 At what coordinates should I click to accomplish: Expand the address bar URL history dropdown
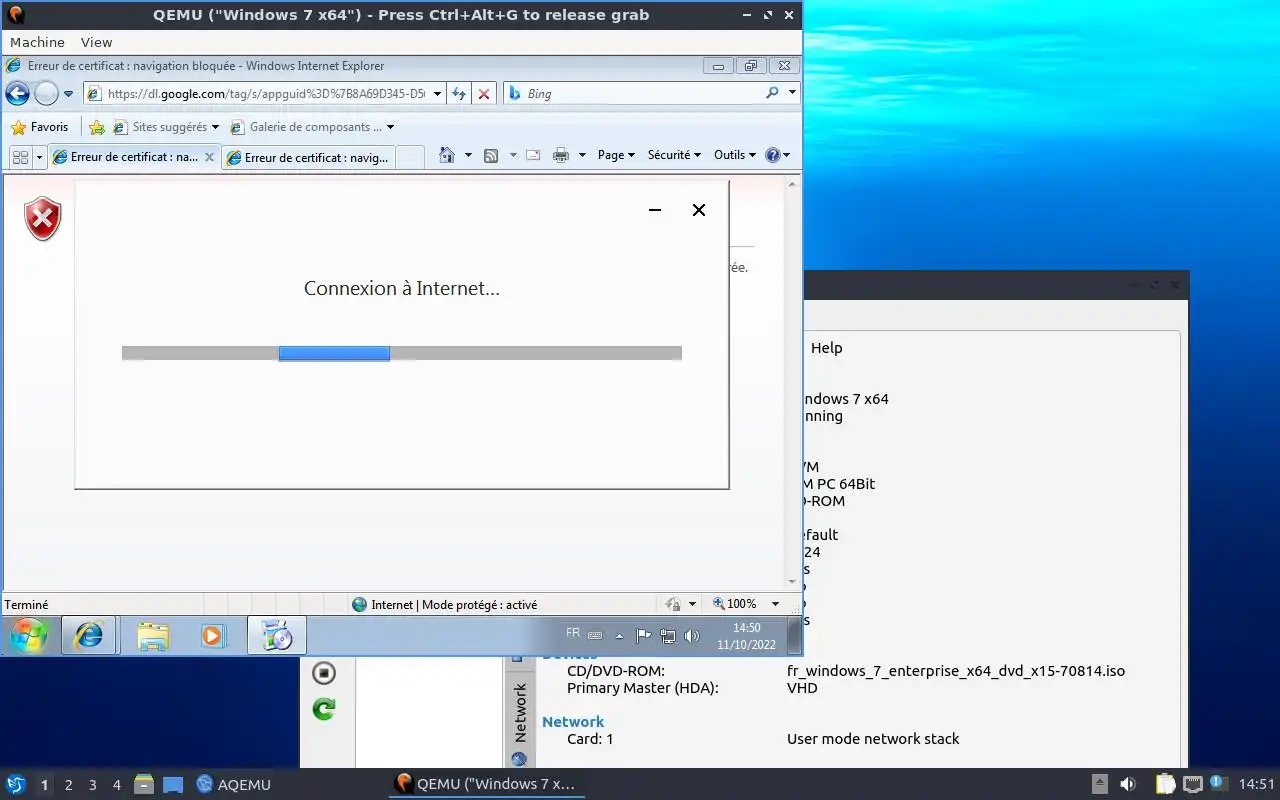(438, 93)
